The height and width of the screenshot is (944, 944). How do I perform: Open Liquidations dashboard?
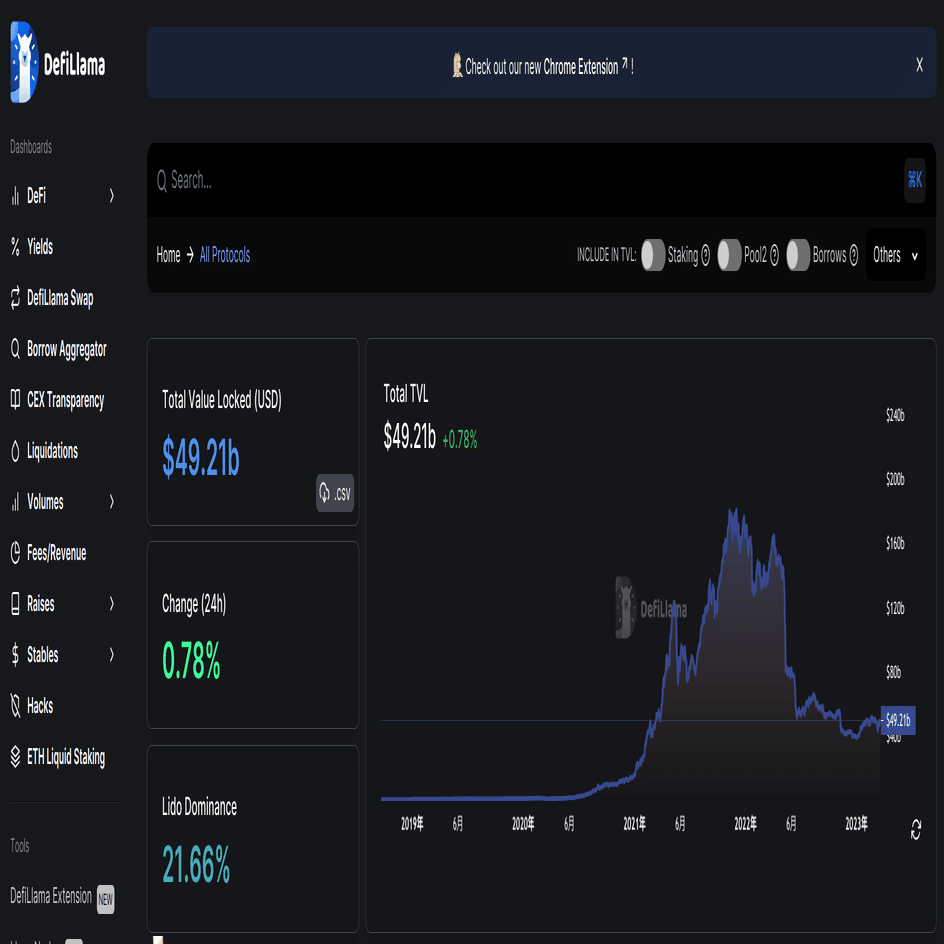click(x=52, y=451)
